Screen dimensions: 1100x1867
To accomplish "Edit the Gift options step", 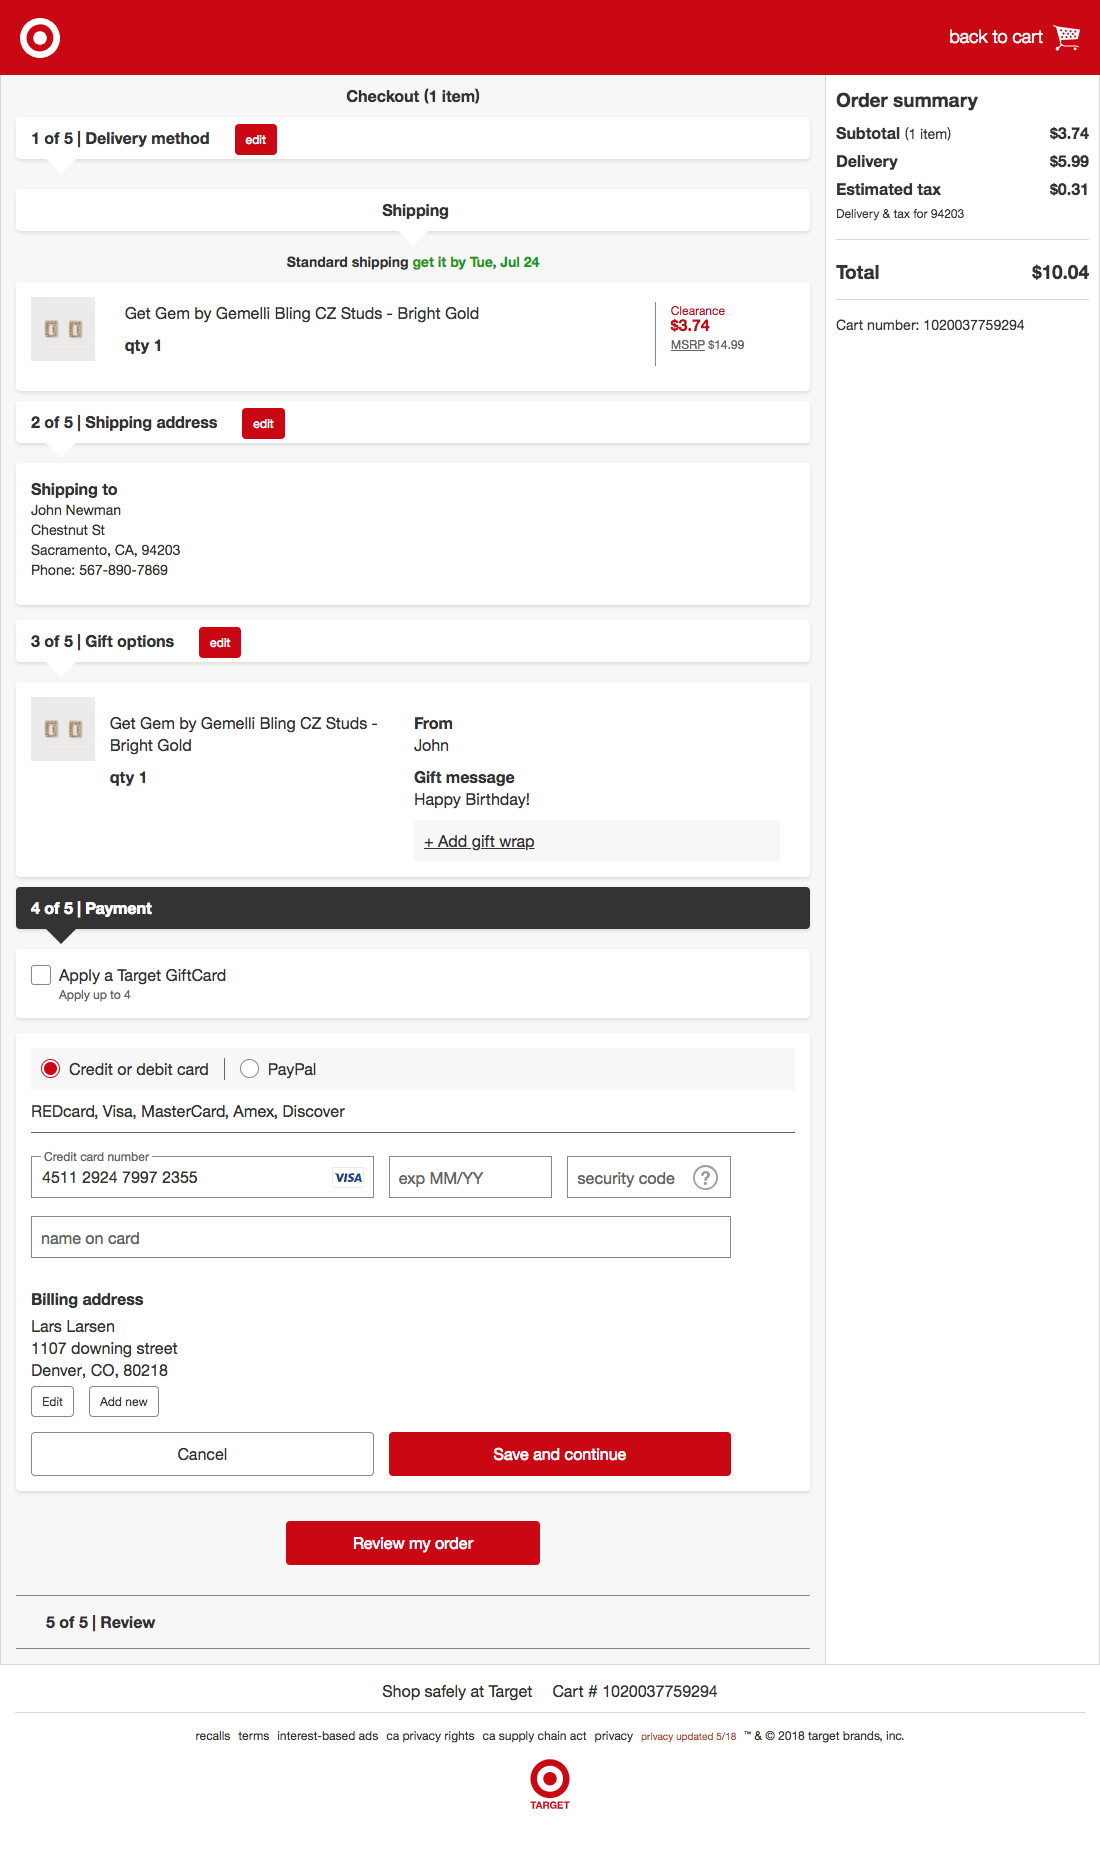I will [x=220, y=643].
